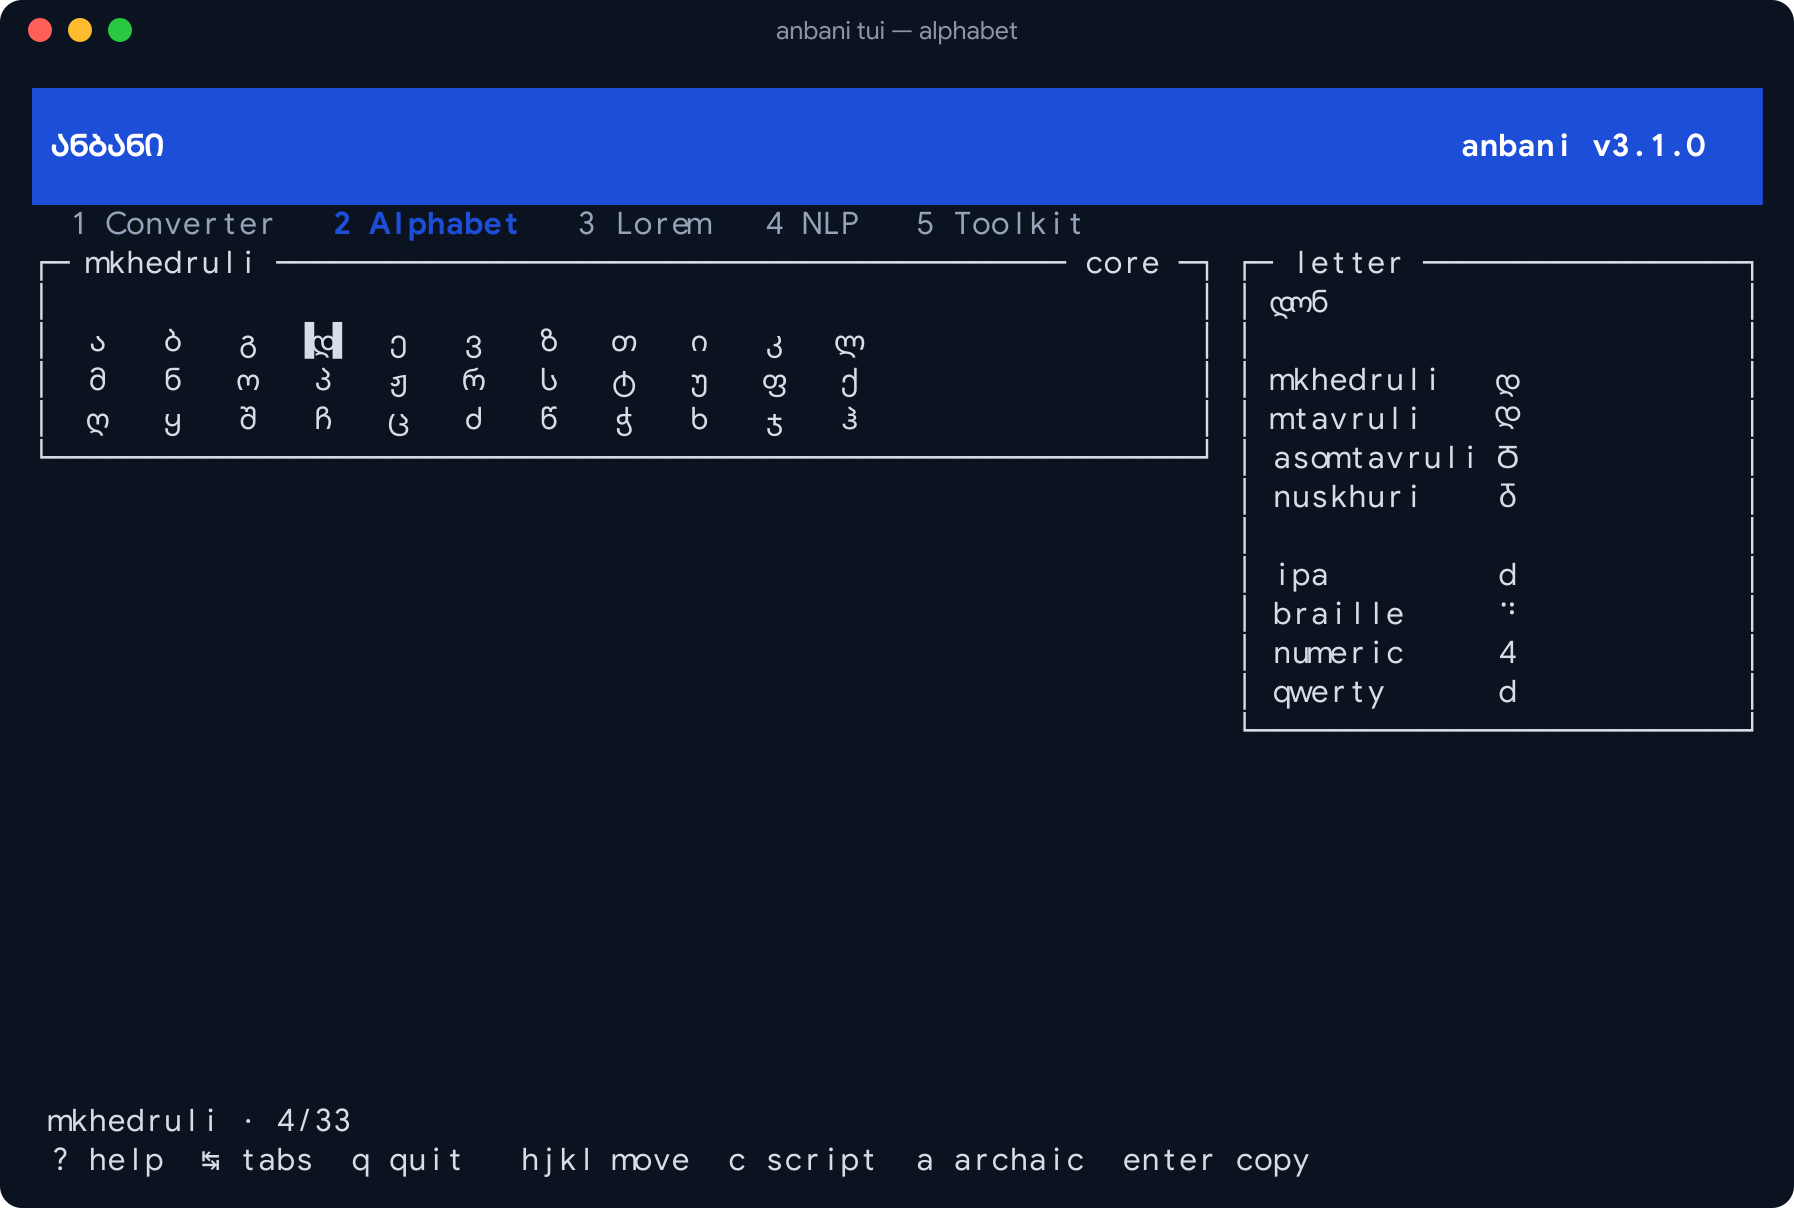Click the tabs switch hint with arrows icon
Screen dimensions: 1794x1208
tap(257, 1160)
